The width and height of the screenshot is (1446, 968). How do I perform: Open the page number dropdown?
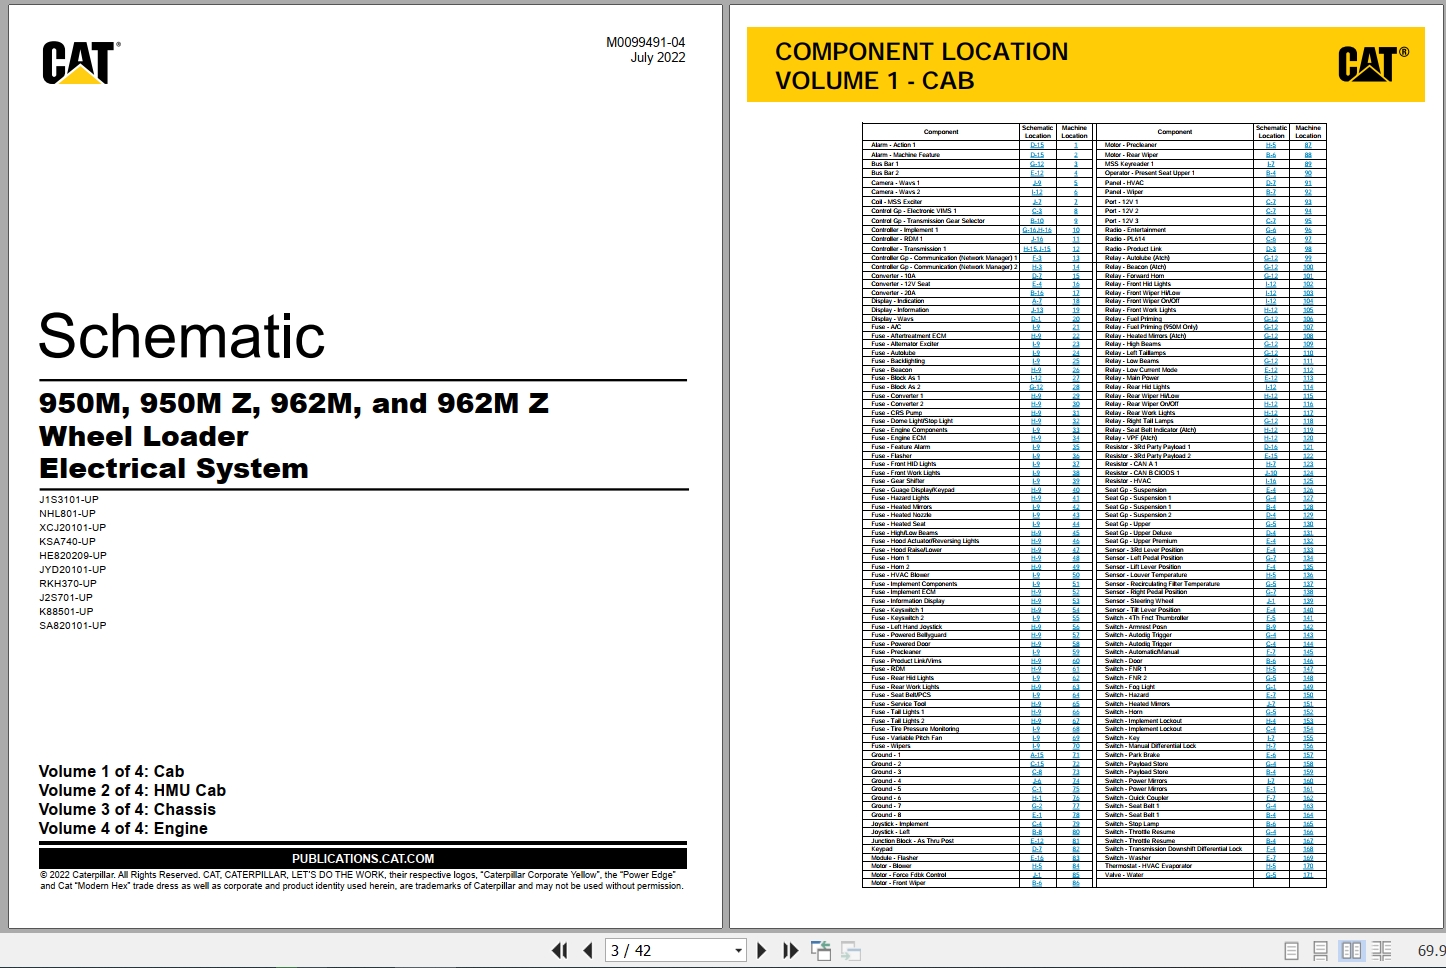coord(738,951)
